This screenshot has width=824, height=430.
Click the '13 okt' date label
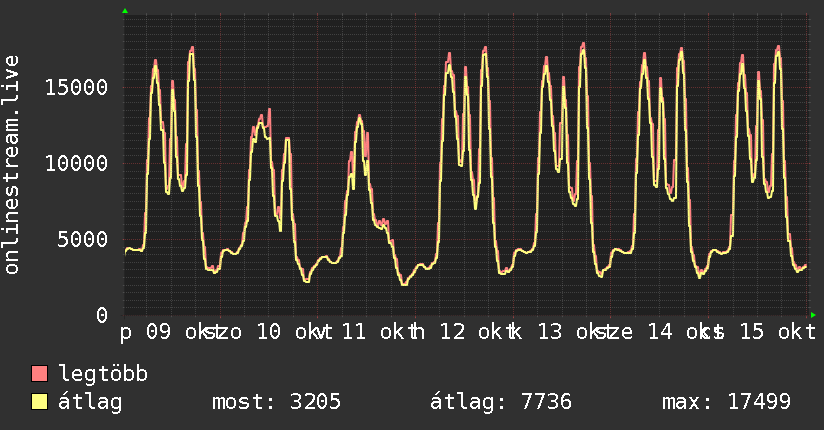tap(569, 332)
